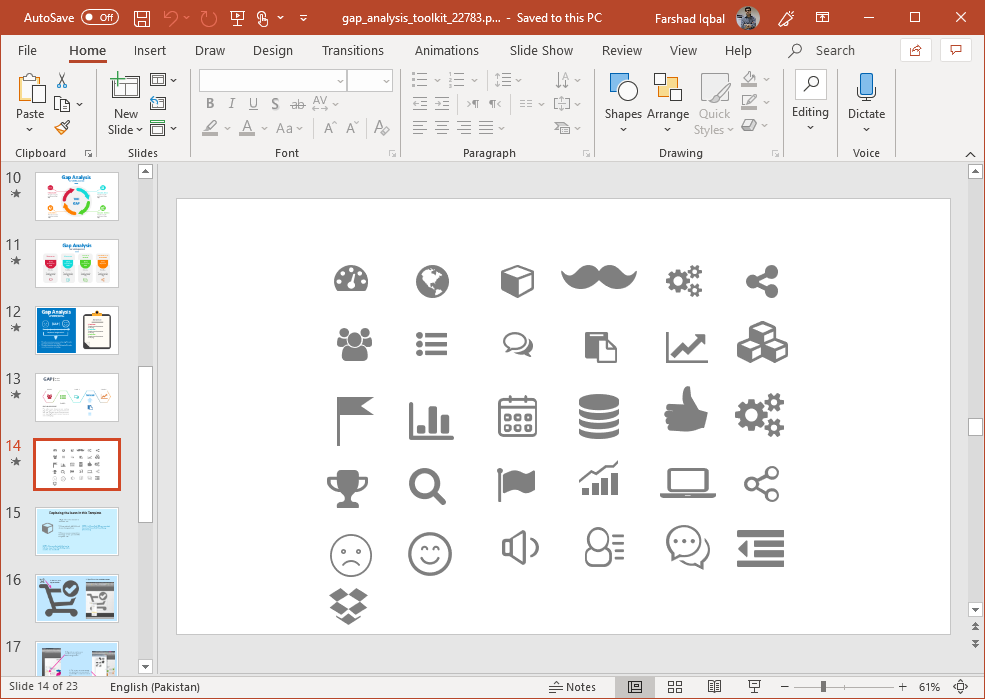Image resolution: width=985 pixels, height=699 pixels.
Task: Click the Share icon near ribbon tabs
Action: (915, 50)
